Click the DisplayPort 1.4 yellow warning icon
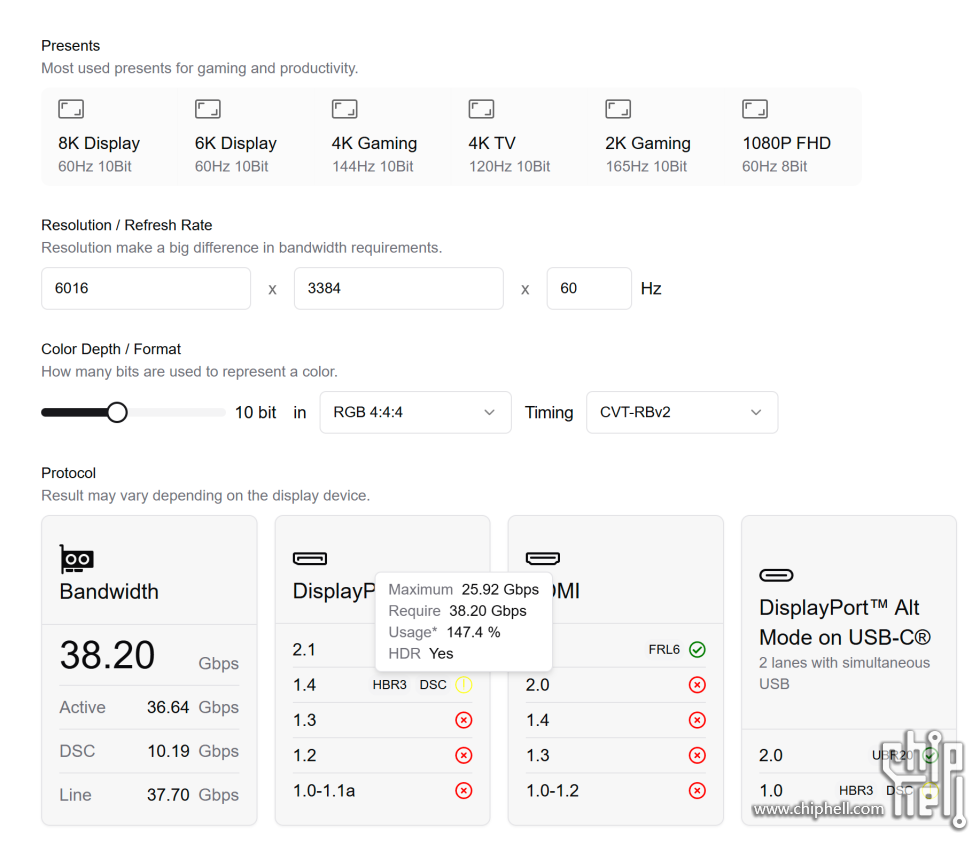Viewport: 980px width, 844px height. 464,685
